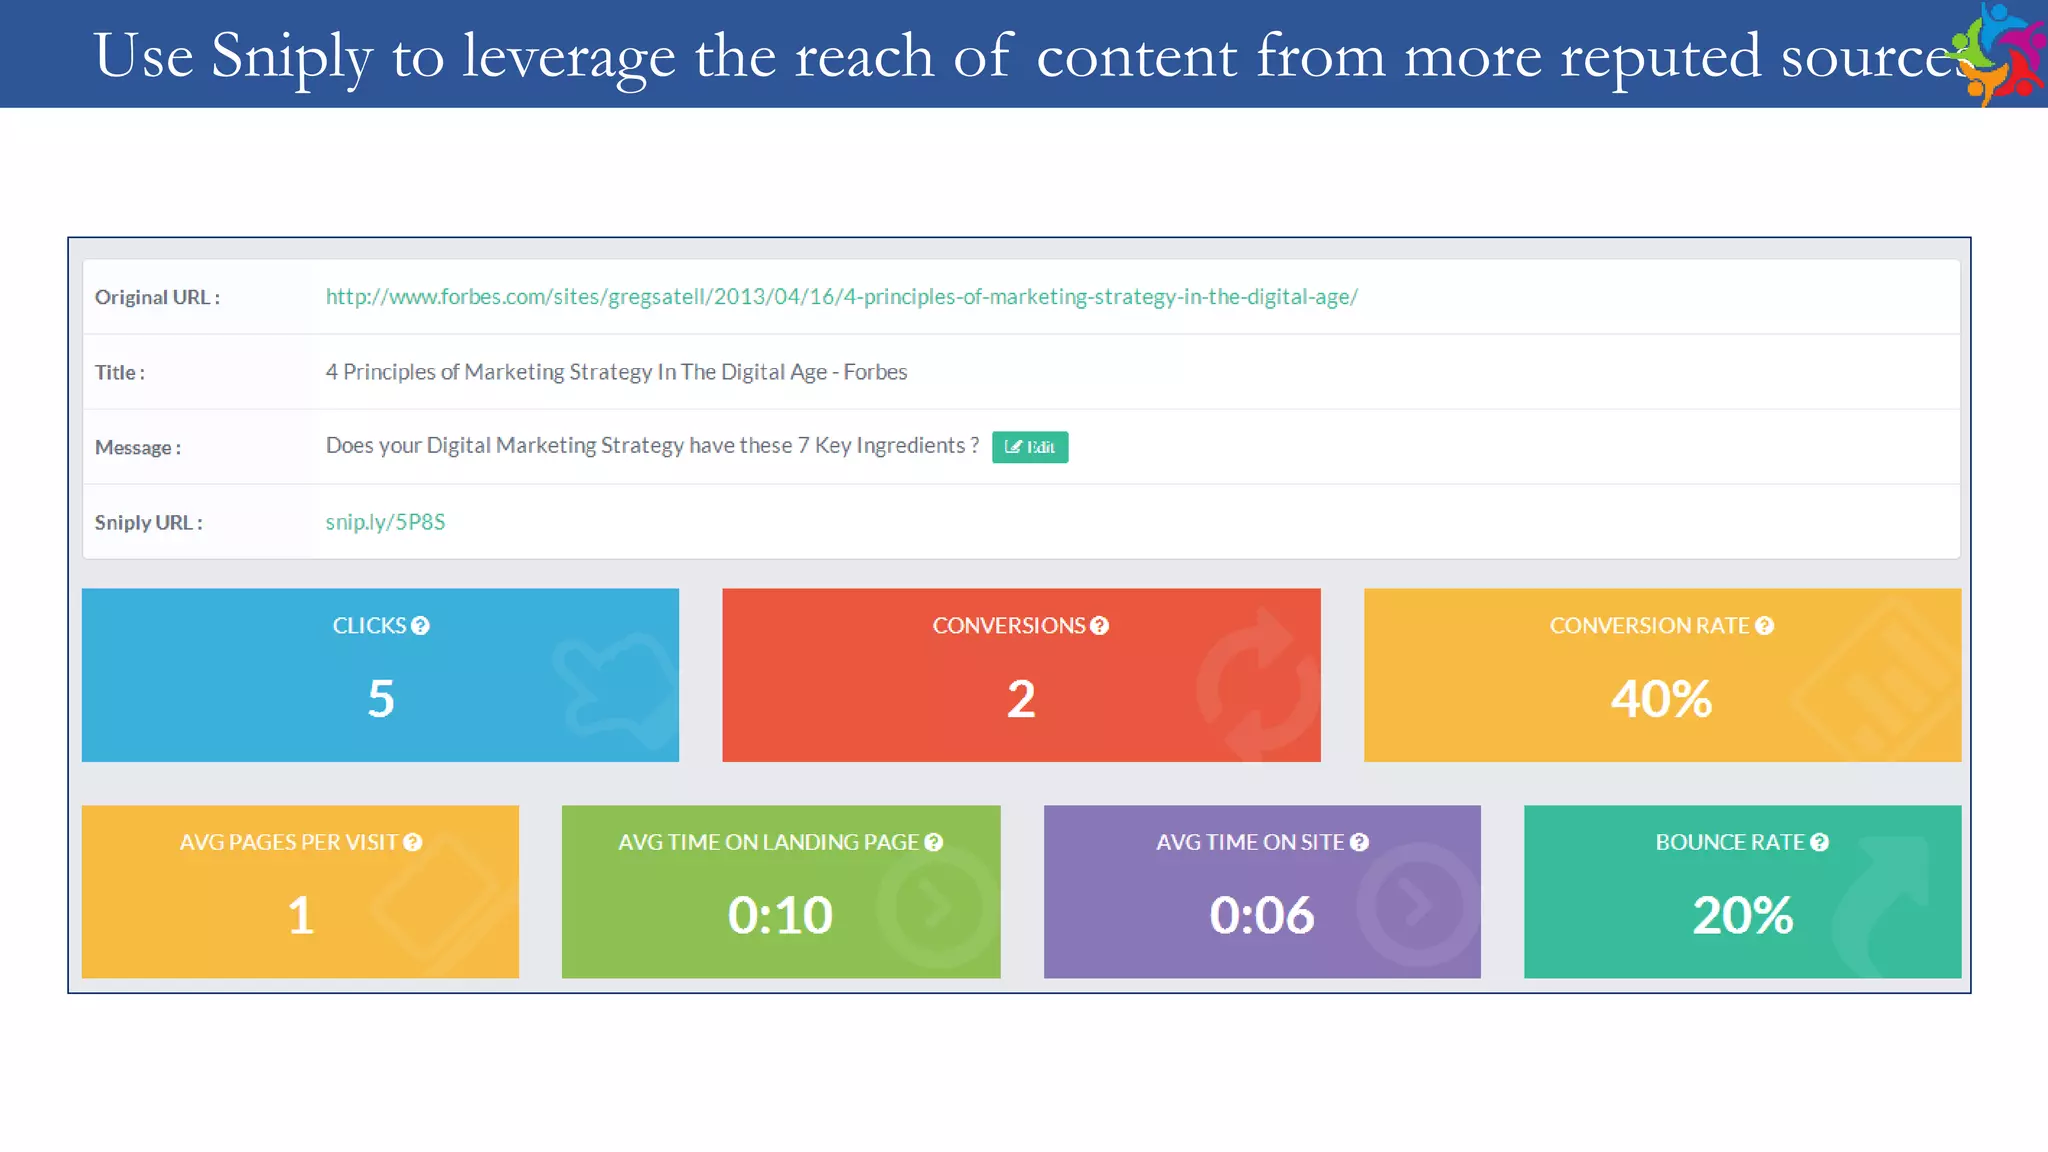Screen dimensions: 2048x1152
Task: Click the curved arrow icon in Bounce Rate card
Action: coord(1880,906)
